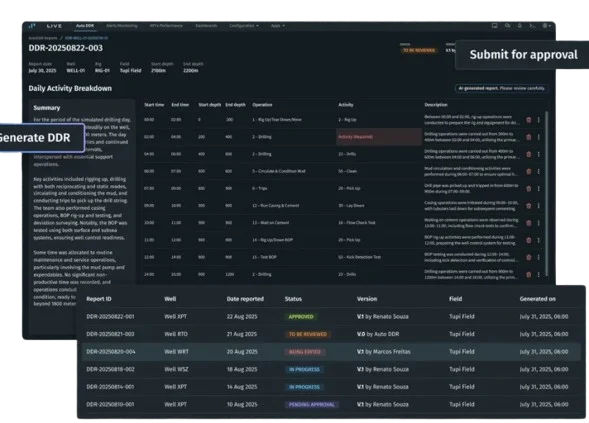The image size is (589, 423).
Task: Click the APPROVED status badge
Action: tap(301, 317)
